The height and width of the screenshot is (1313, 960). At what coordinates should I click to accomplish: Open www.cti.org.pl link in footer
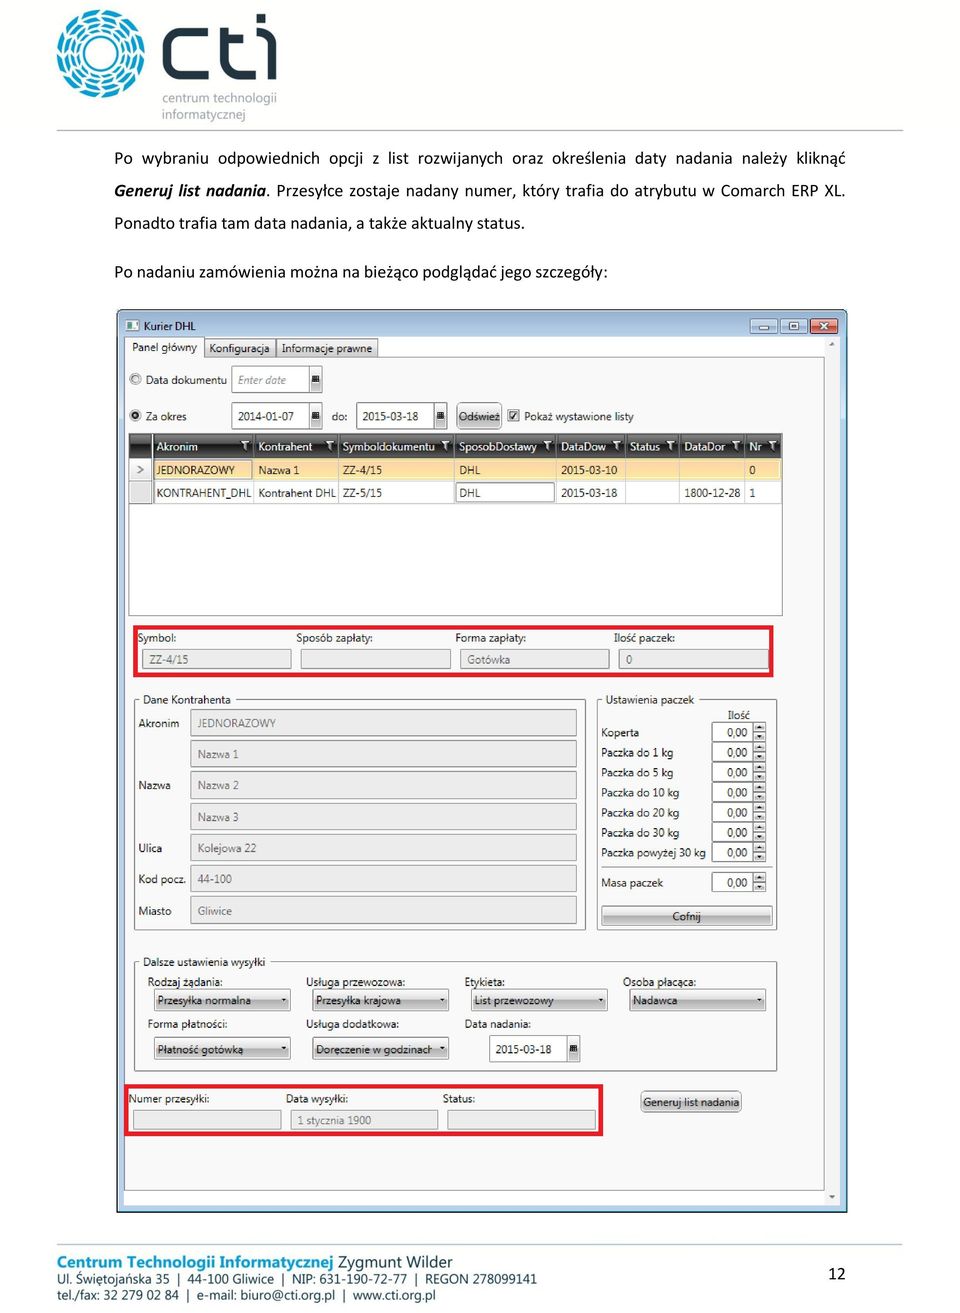click(x=394, y=1295)
